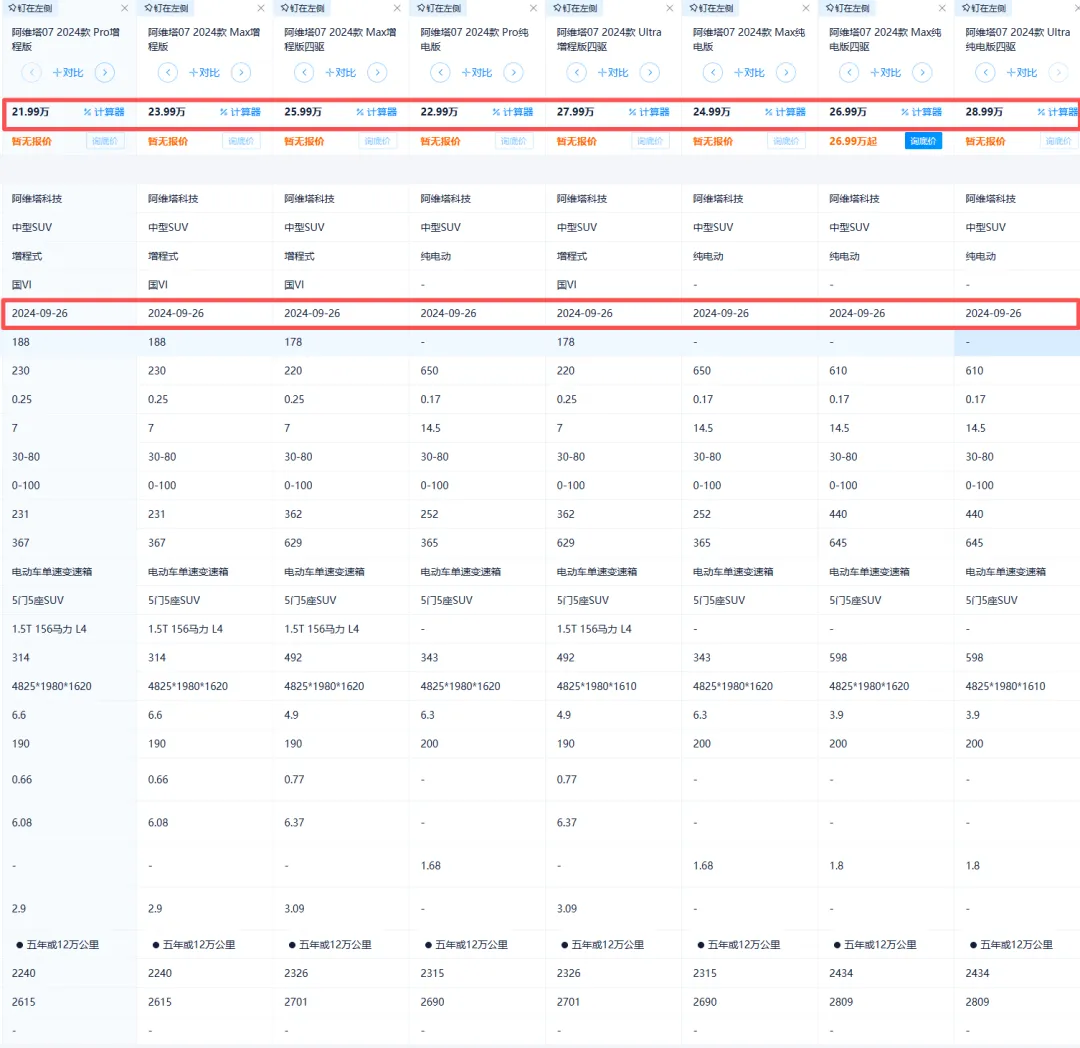This screenshot has height=1048, width=1080.
Task: Move Ultra增程版四驱 column right
Action: click(650, 72)
